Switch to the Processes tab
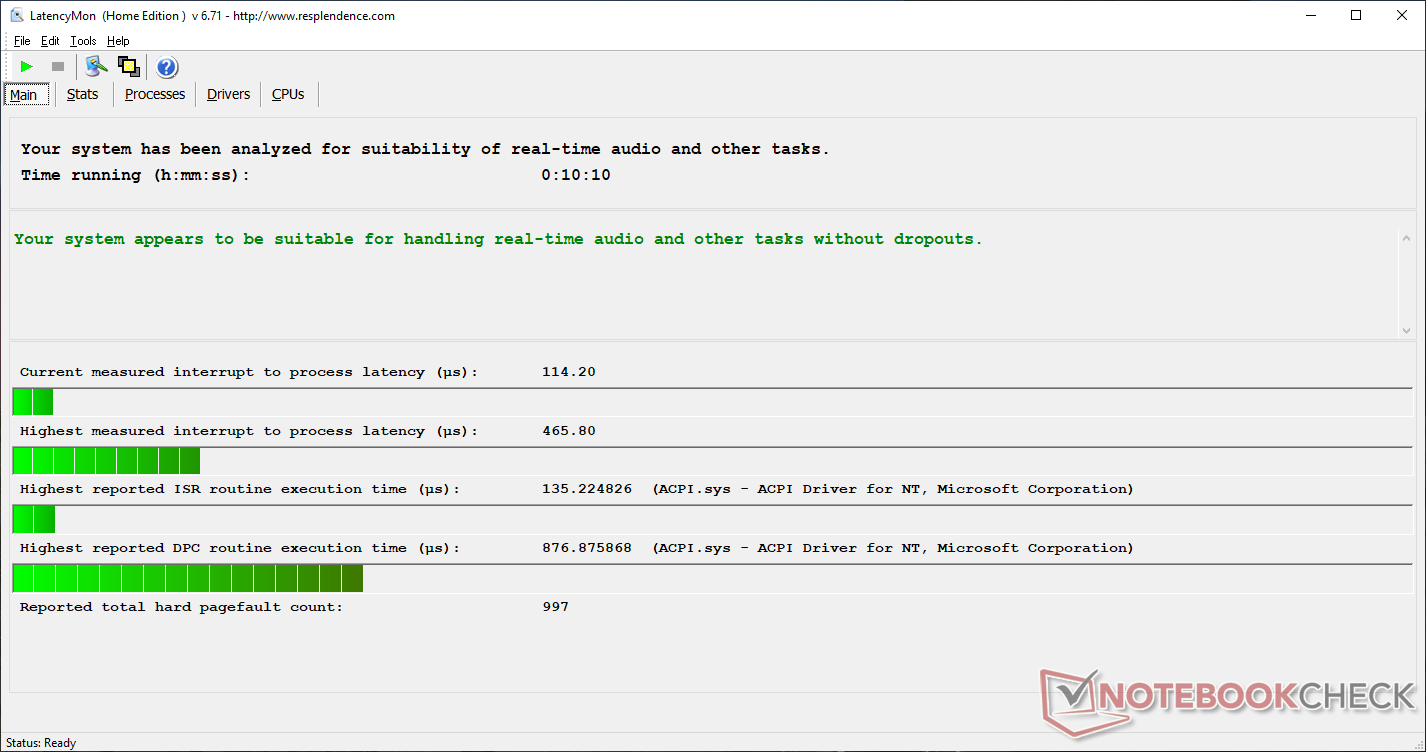The height and width of the screenshot is (752, 1426). (155, 94)
